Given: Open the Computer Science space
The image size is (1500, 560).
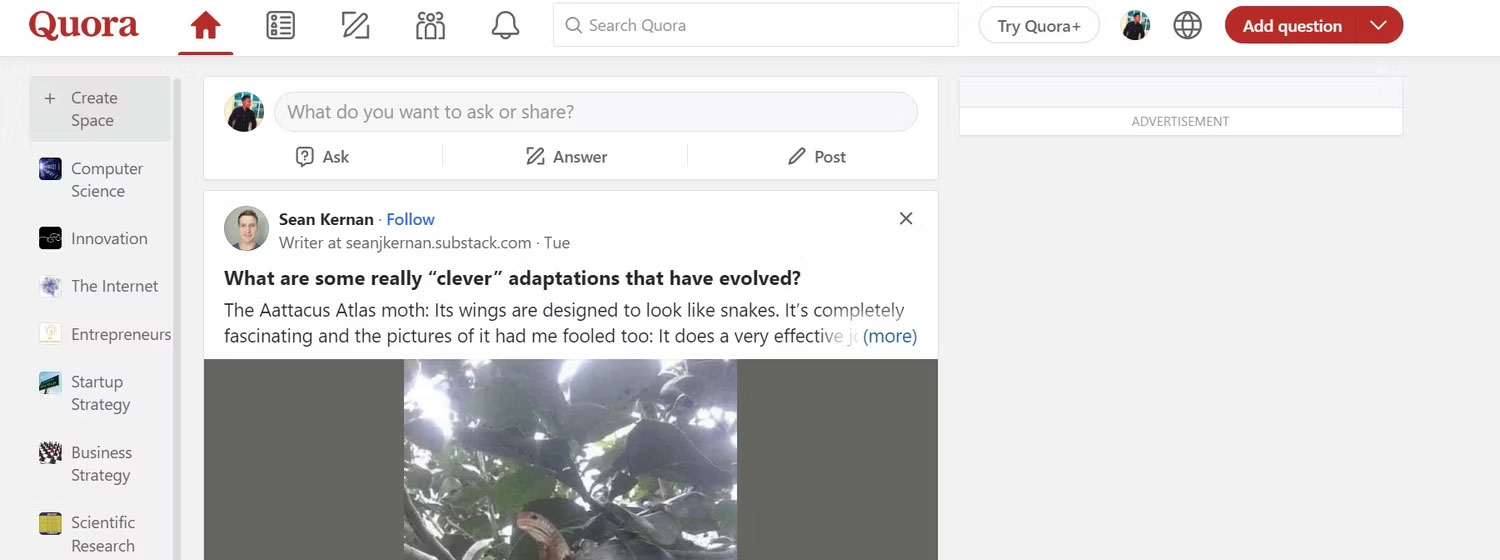Looking at the screenshot, I should 106,180.
